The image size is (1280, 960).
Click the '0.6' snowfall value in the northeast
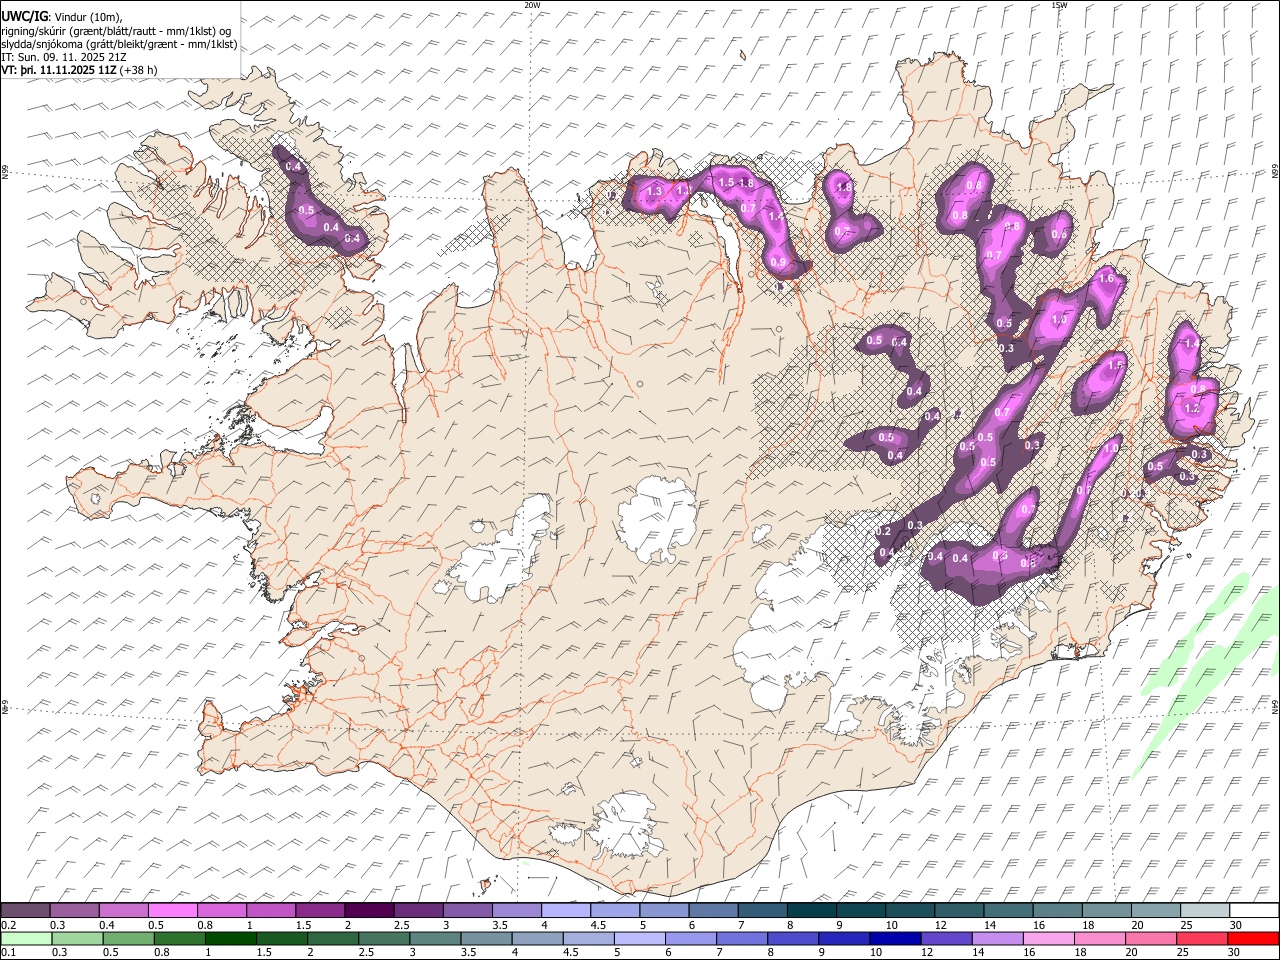pyautogui.click(x=1059, y=235)
